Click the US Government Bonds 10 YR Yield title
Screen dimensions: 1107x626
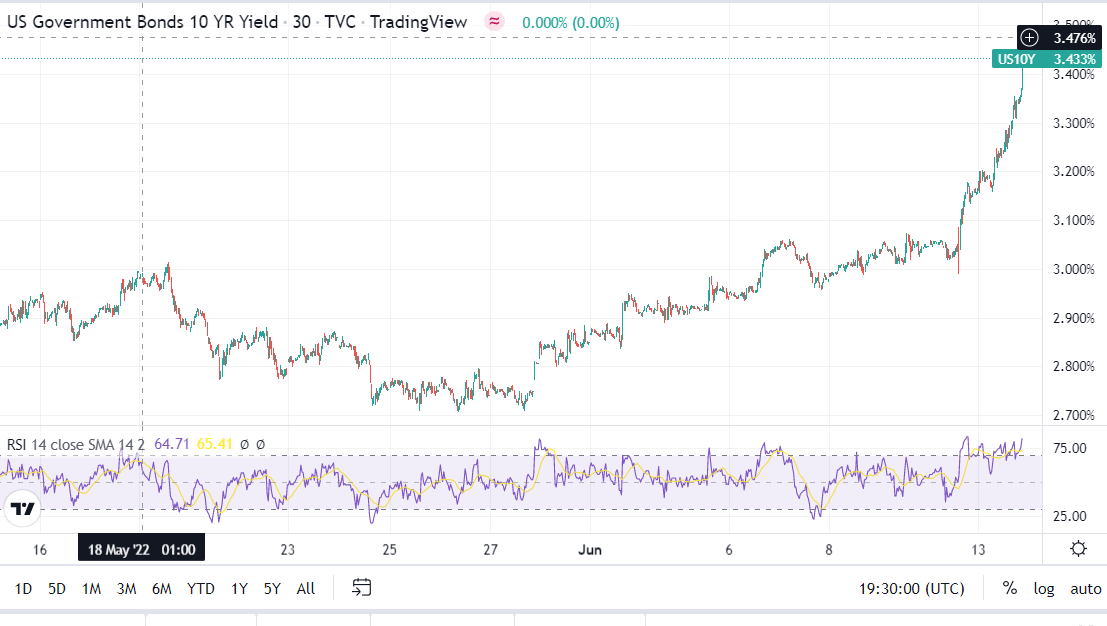[x=141, y=22]
